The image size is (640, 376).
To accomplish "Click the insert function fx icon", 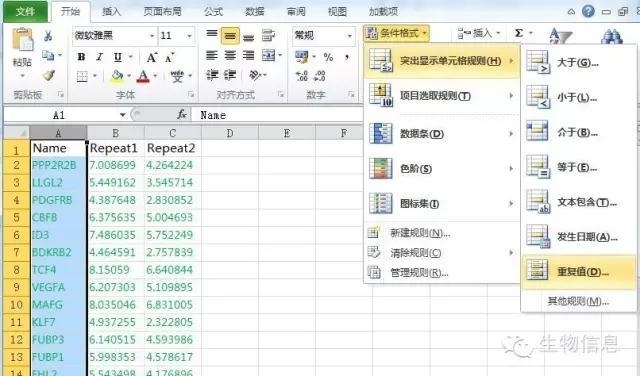I will (x=181, y=115).
